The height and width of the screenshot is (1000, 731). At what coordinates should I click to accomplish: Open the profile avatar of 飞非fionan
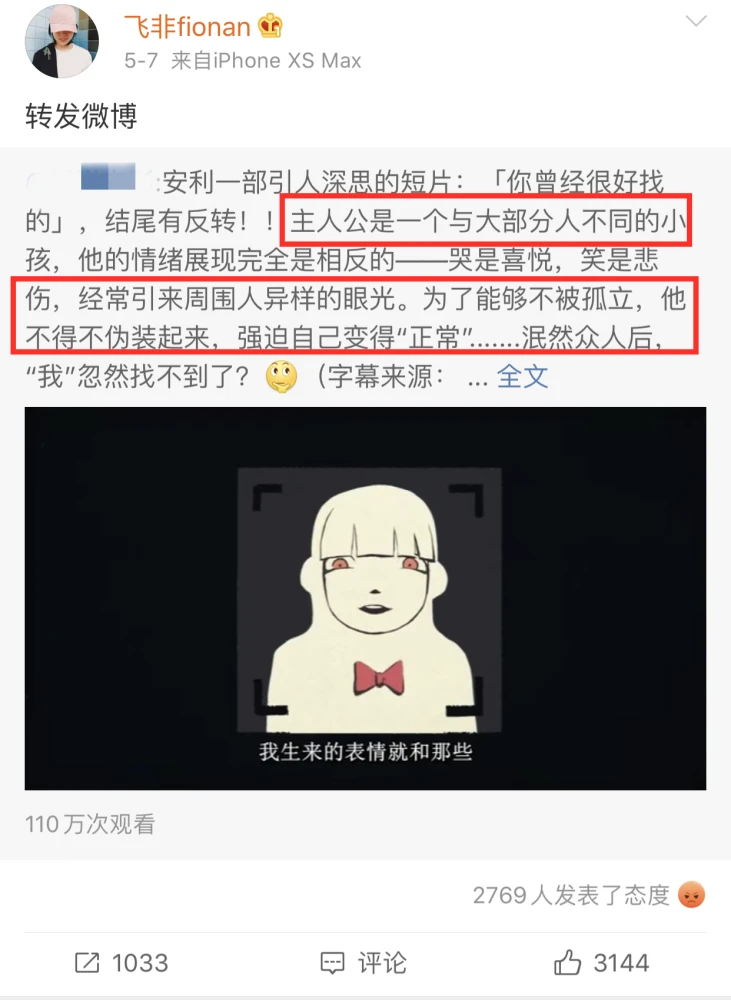[61, 41]
